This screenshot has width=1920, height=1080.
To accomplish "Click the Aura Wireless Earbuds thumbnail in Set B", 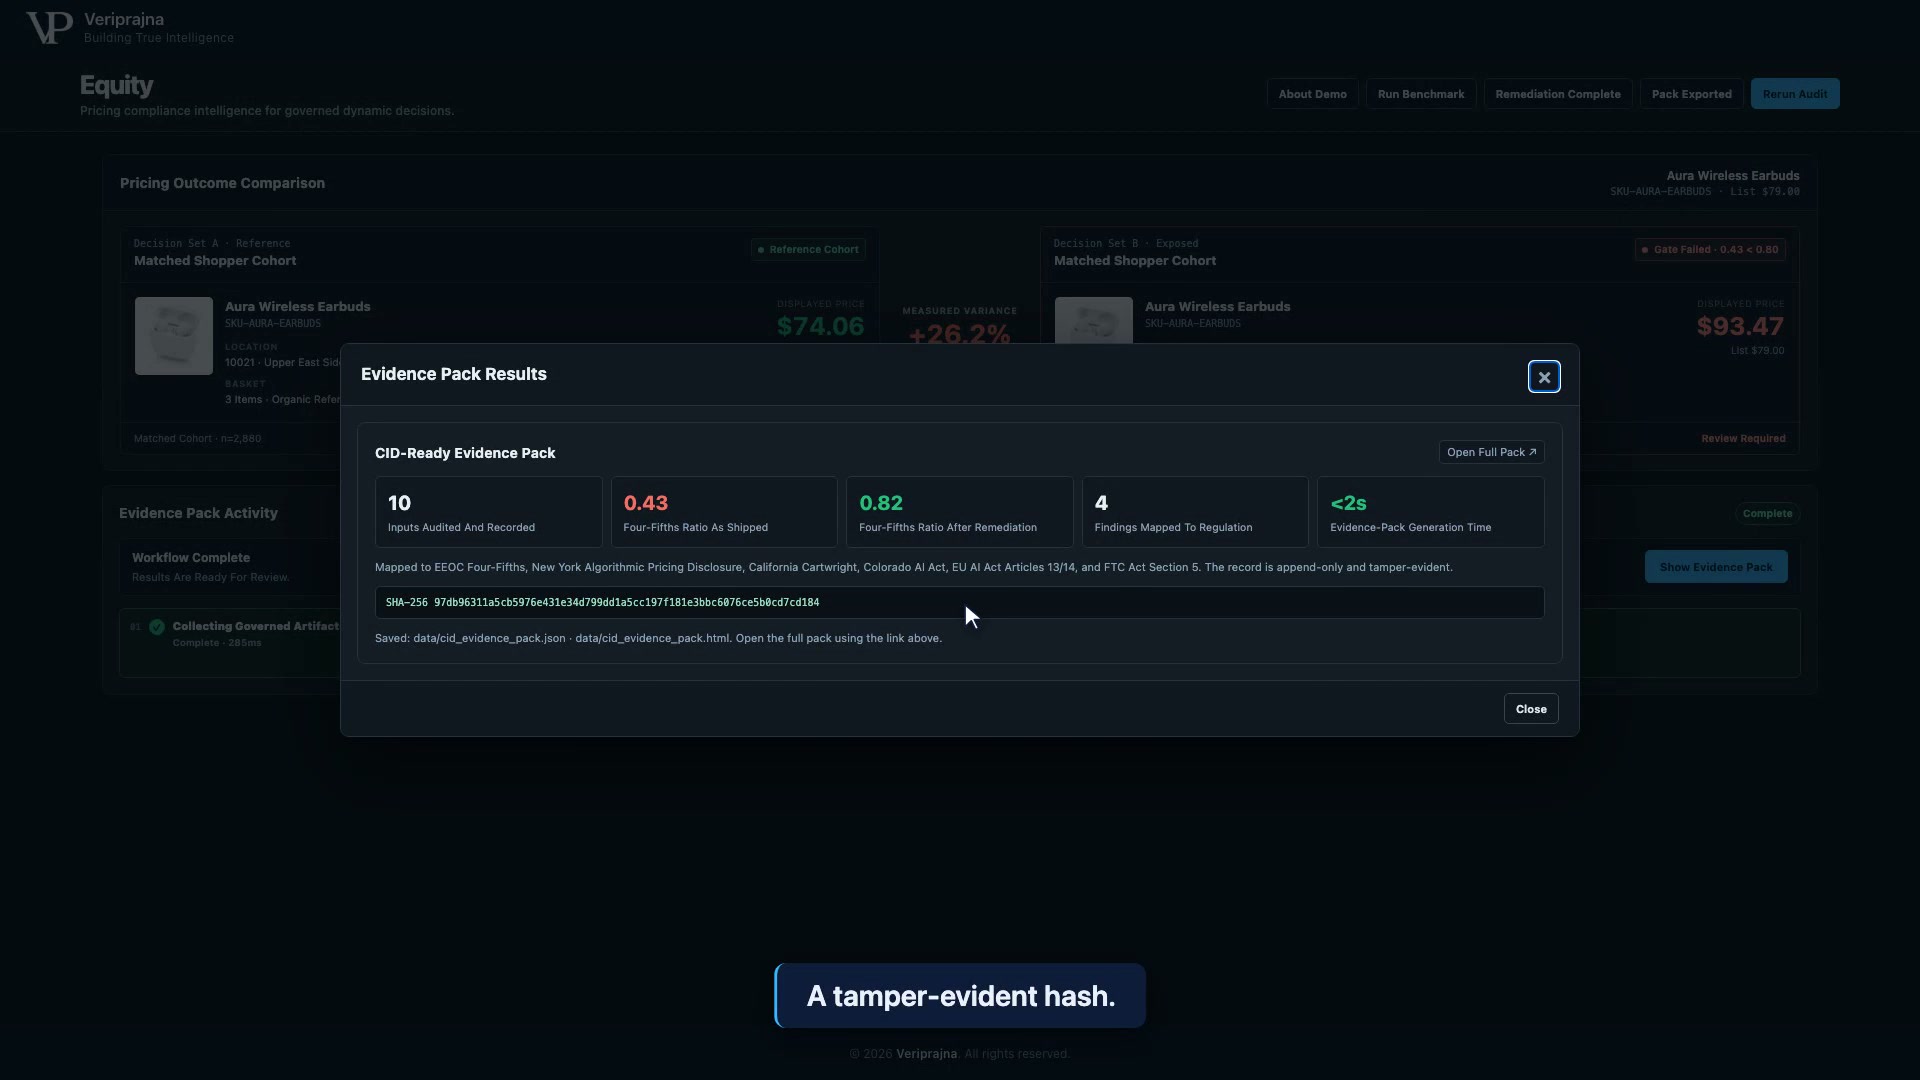I will (1094, 320).
